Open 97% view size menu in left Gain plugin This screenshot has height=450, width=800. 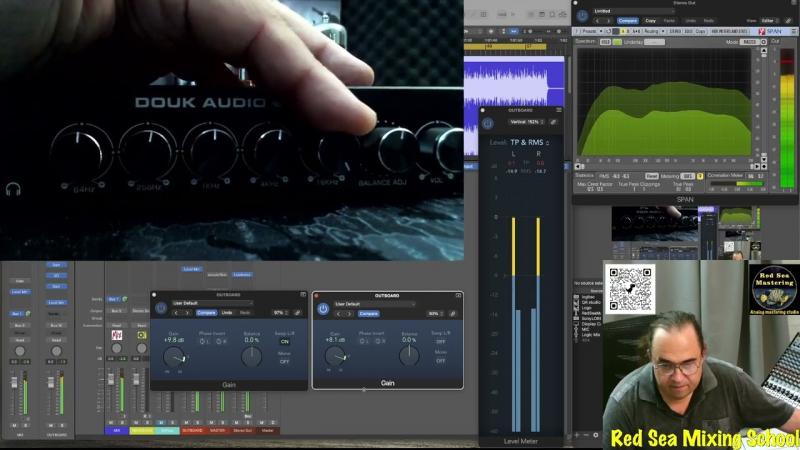pyautogui.click(x=280, y=313)
